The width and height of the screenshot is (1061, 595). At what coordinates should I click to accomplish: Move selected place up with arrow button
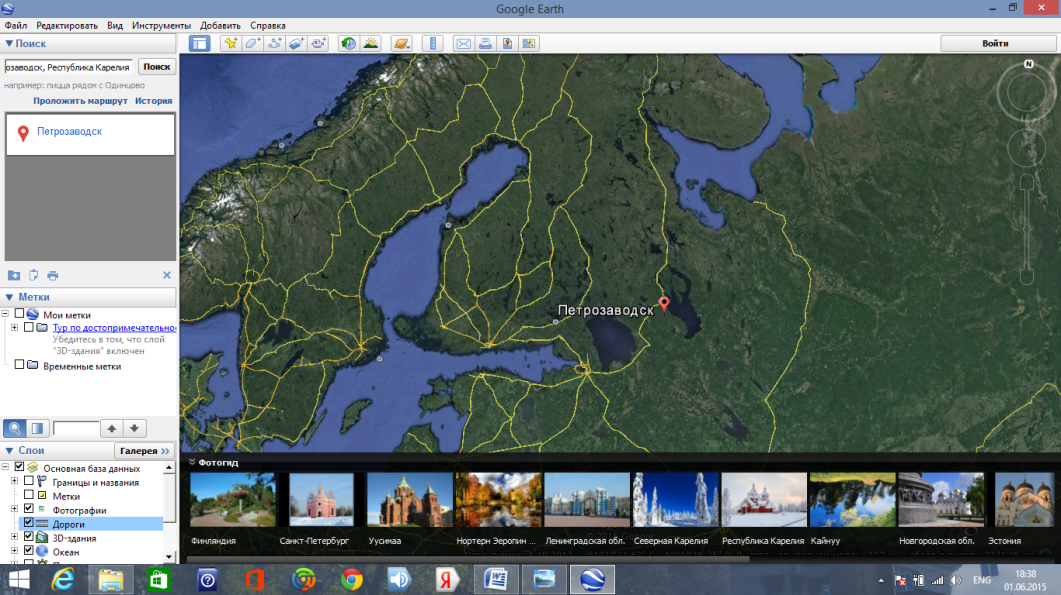point(112,428)
